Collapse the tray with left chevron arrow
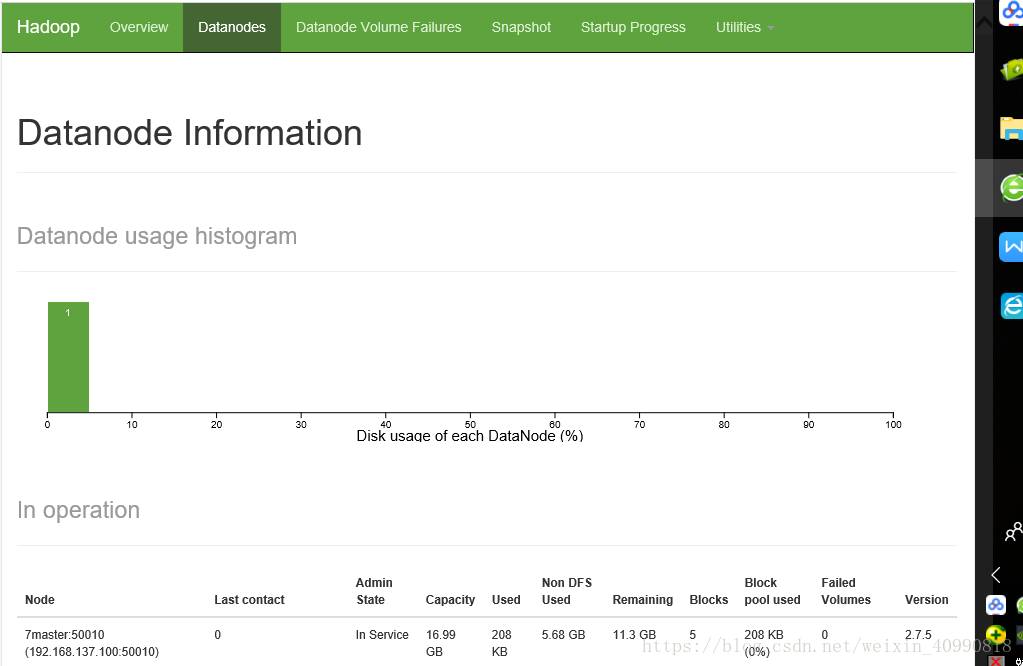 pos(996,575)
